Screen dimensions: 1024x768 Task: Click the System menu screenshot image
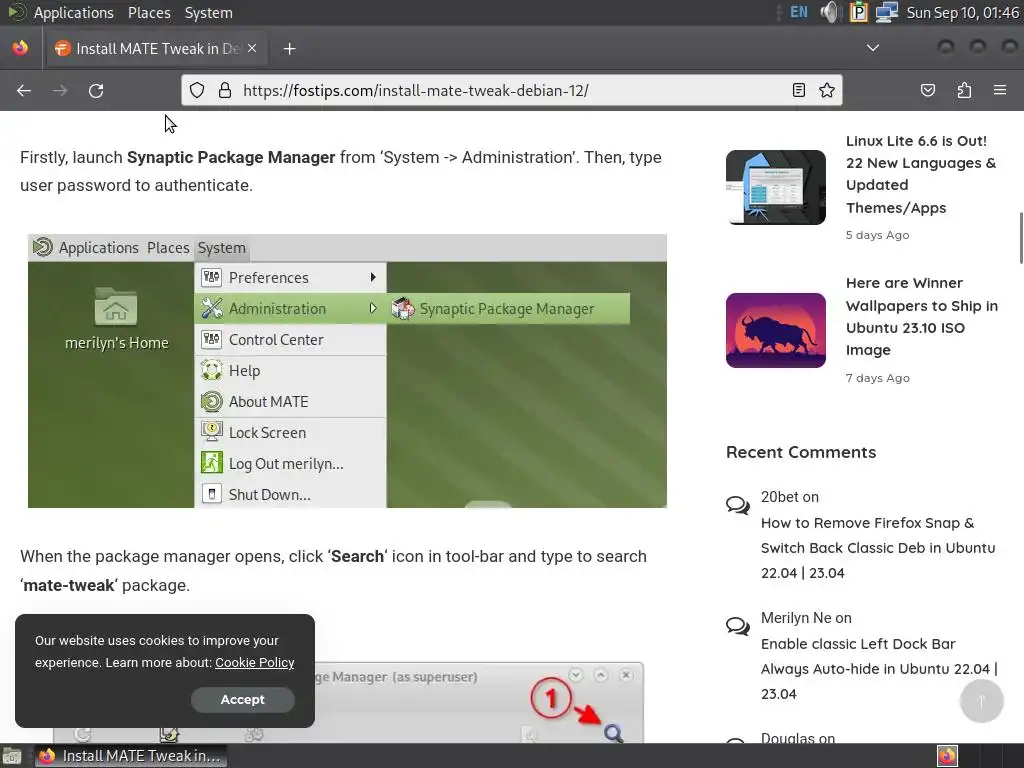click(347, 371)
